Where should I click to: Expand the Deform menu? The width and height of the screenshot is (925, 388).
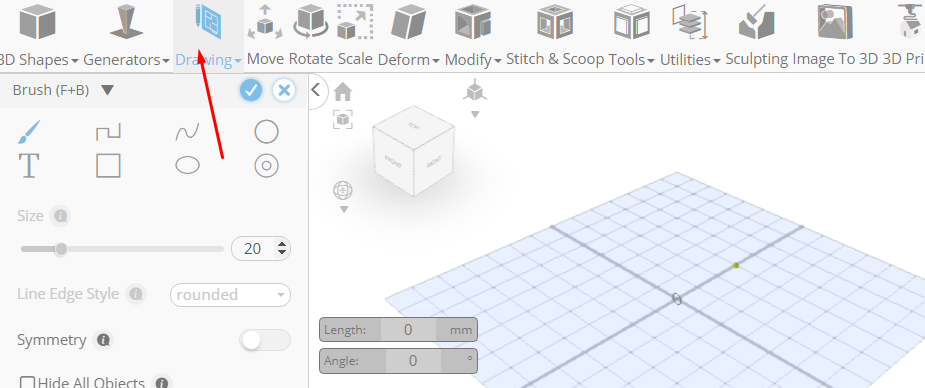435,61
